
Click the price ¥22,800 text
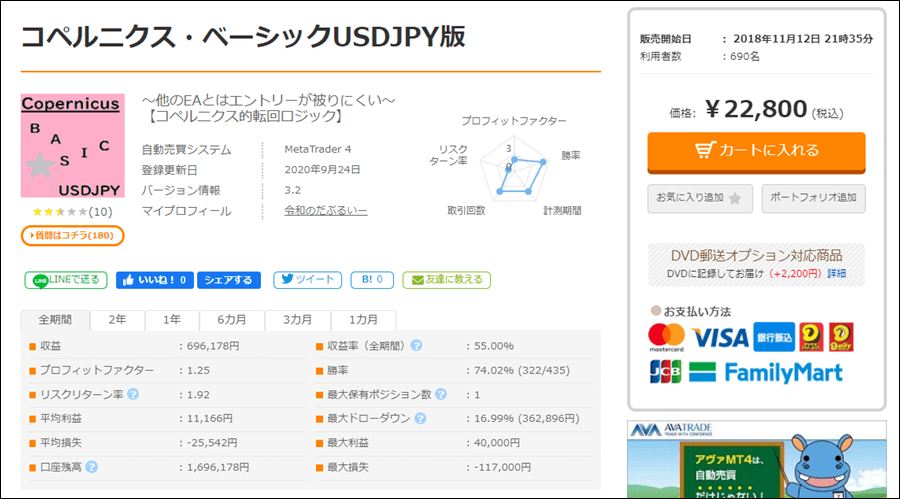tap(756, 109)
